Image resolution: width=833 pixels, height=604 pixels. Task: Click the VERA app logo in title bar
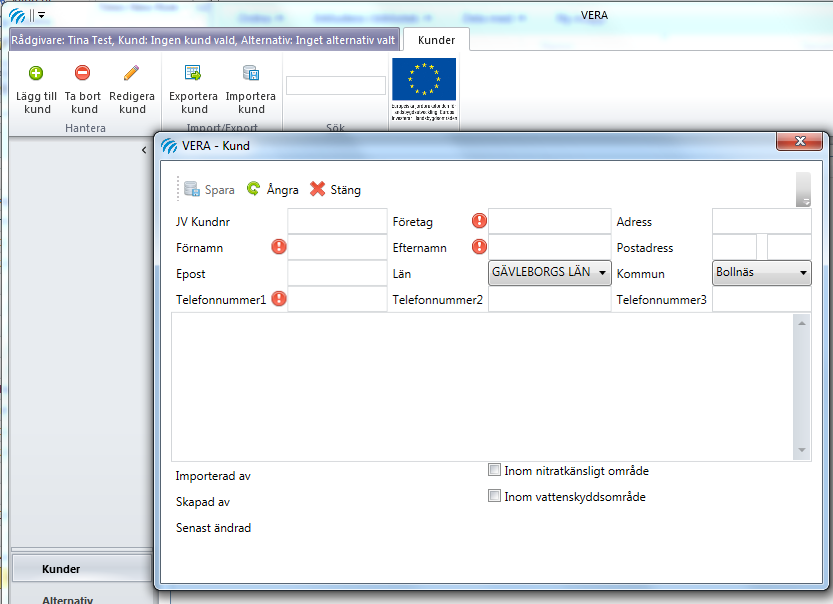pos(17,15)
